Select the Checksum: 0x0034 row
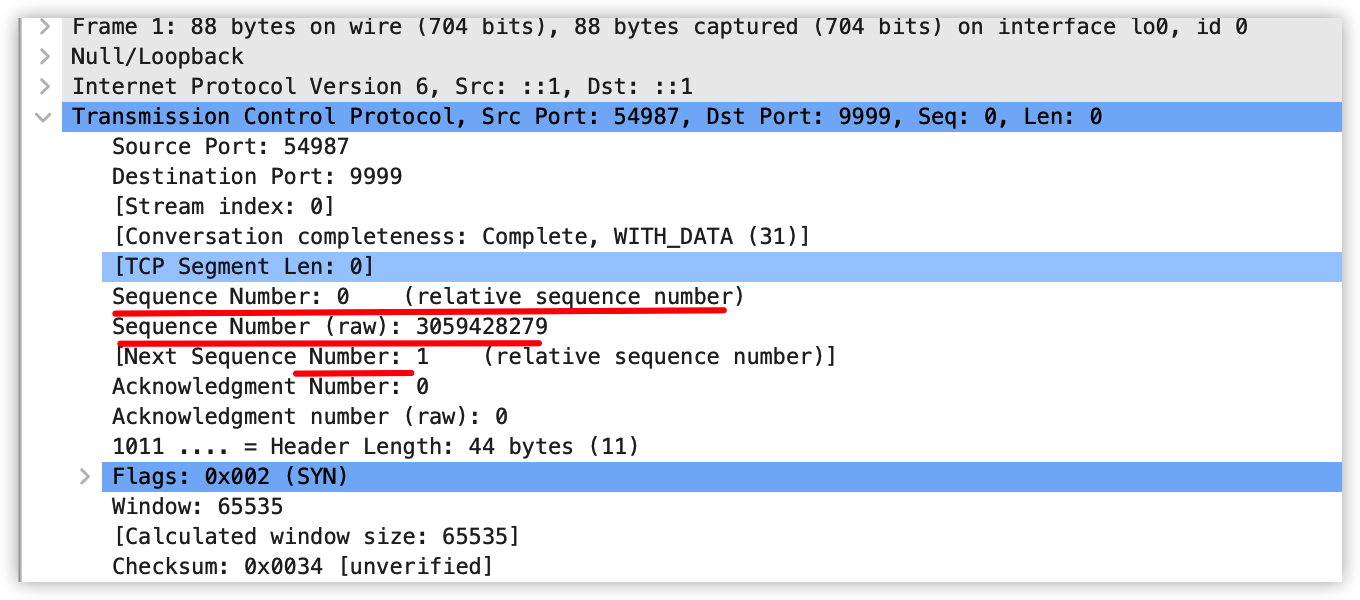The image size is (1360, 600). pyautogui.click(x=302, y=567)
